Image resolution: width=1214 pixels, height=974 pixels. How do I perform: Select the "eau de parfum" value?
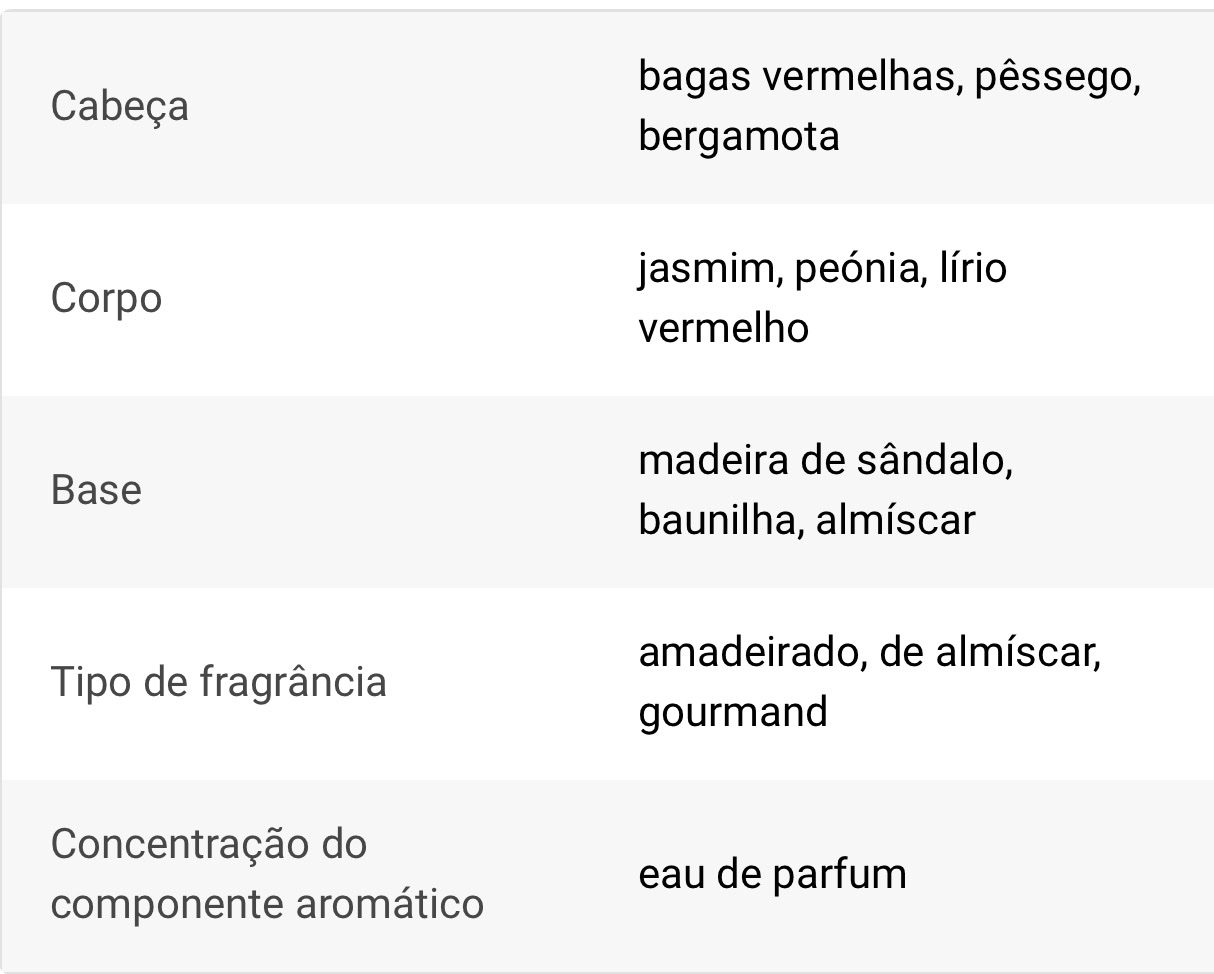coord(772,874)
